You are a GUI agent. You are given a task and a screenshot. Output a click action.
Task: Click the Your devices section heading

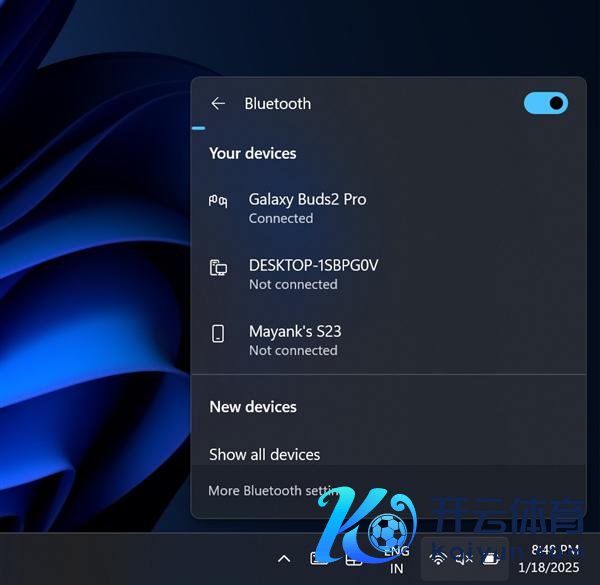click(253, 154)
